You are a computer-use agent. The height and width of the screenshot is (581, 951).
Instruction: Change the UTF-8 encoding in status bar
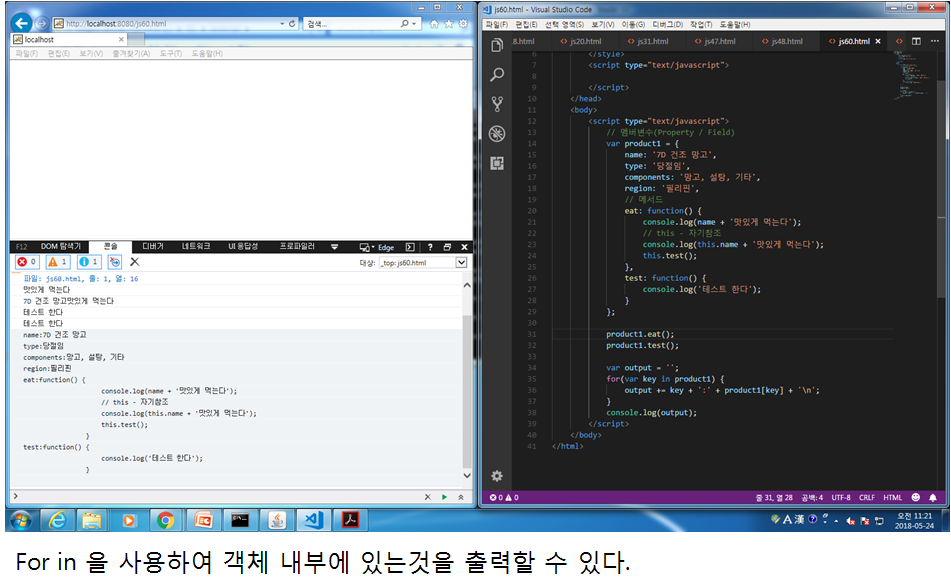pos(841,497)
